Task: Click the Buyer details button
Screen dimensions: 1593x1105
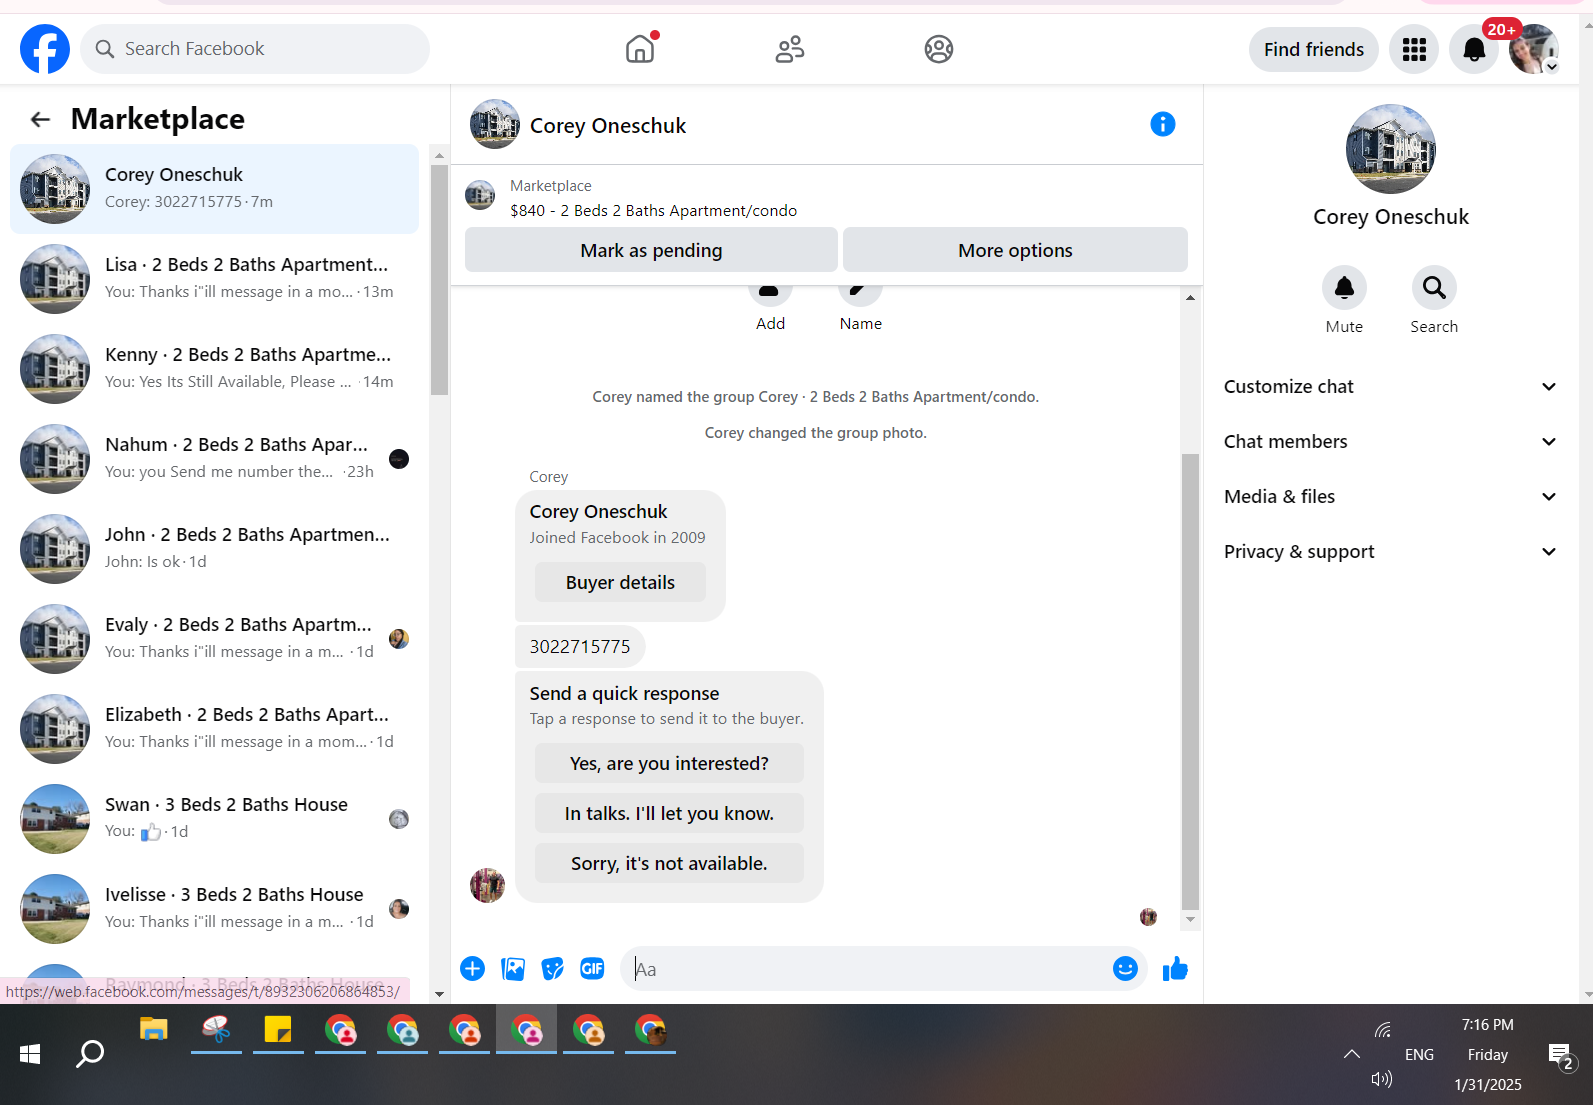Action: point(620,582)
